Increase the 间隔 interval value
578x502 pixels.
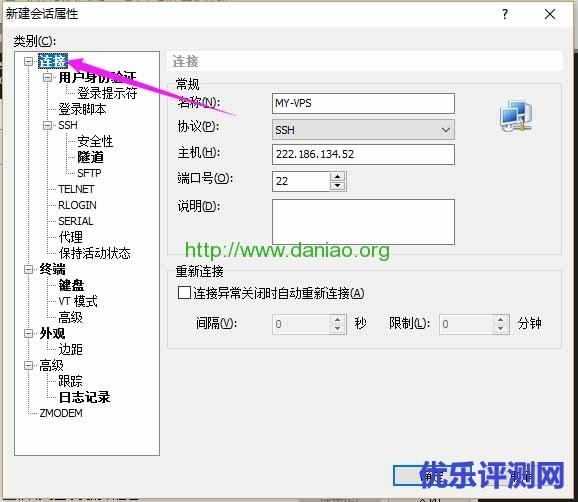point(338,320)
